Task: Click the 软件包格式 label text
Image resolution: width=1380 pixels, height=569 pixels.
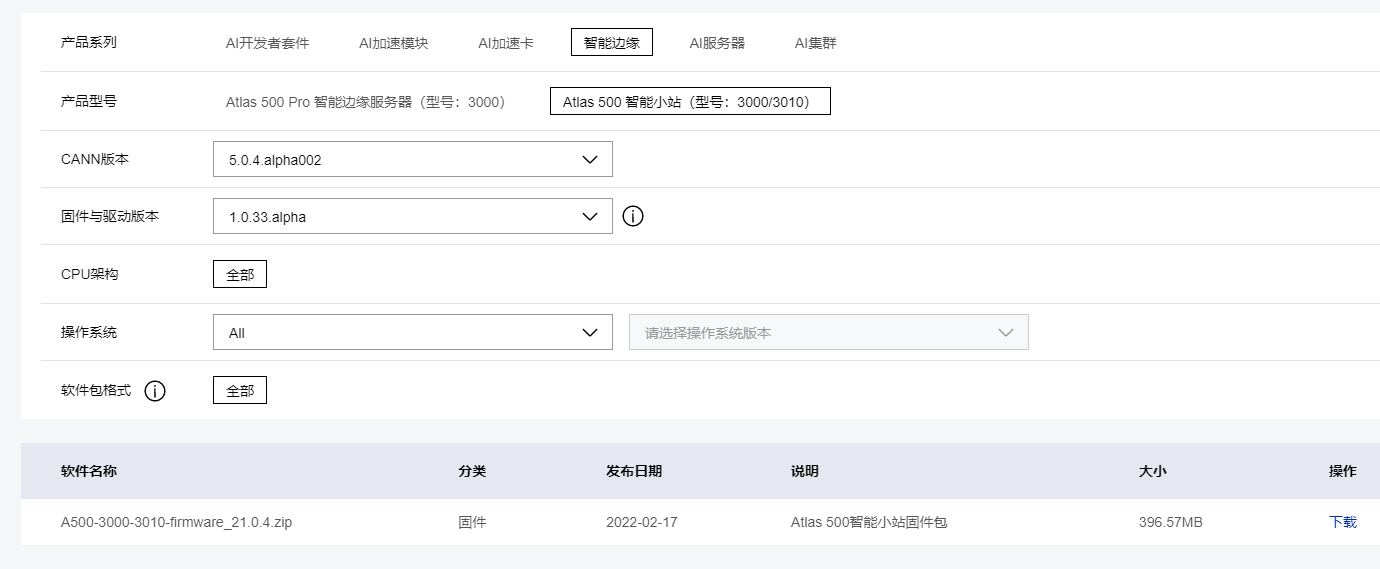Action: click(x=96, y=390)
